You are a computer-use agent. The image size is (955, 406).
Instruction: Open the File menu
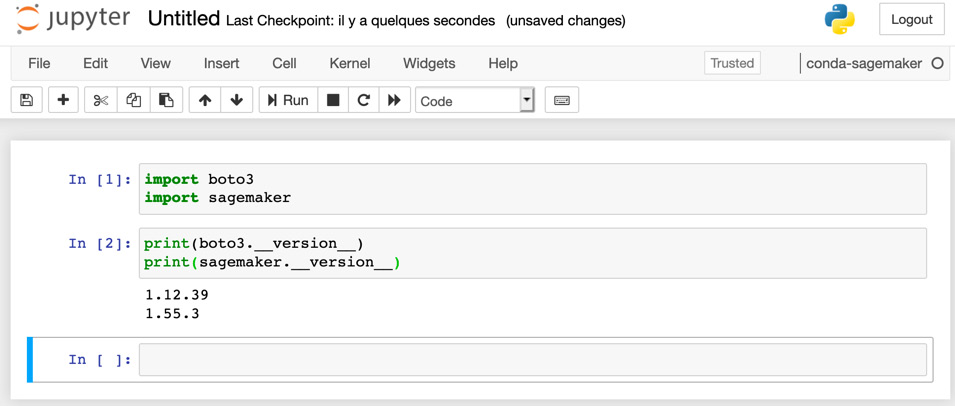pos(40,63)
